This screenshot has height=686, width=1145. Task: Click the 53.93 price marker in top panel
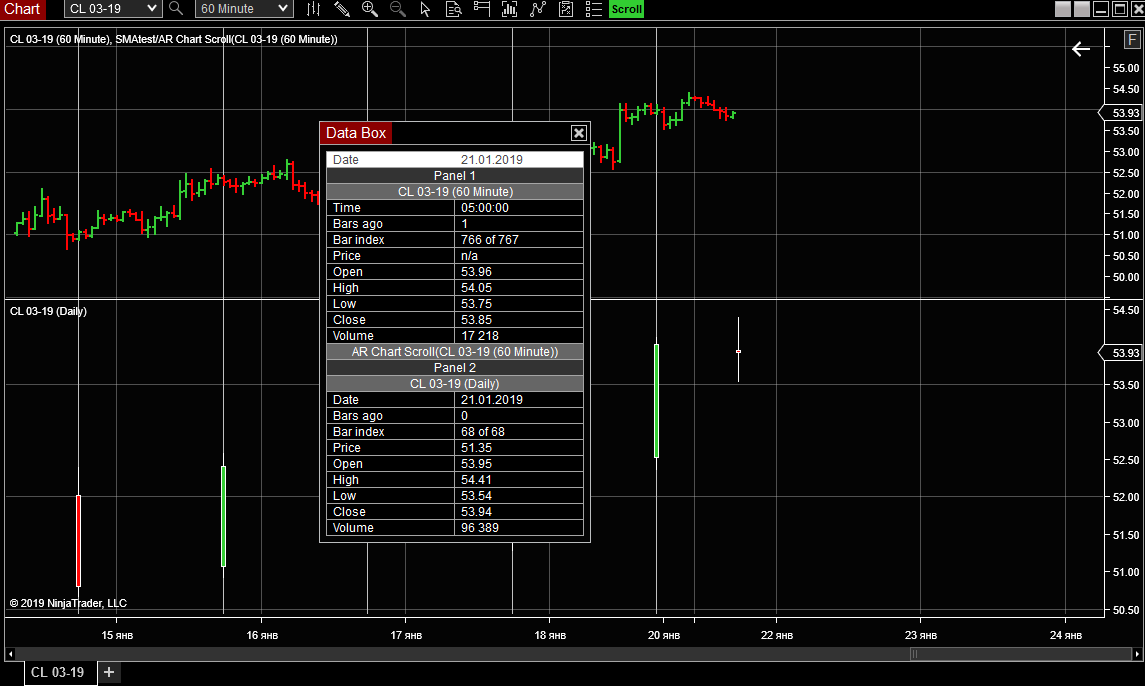click(1121, 113)
